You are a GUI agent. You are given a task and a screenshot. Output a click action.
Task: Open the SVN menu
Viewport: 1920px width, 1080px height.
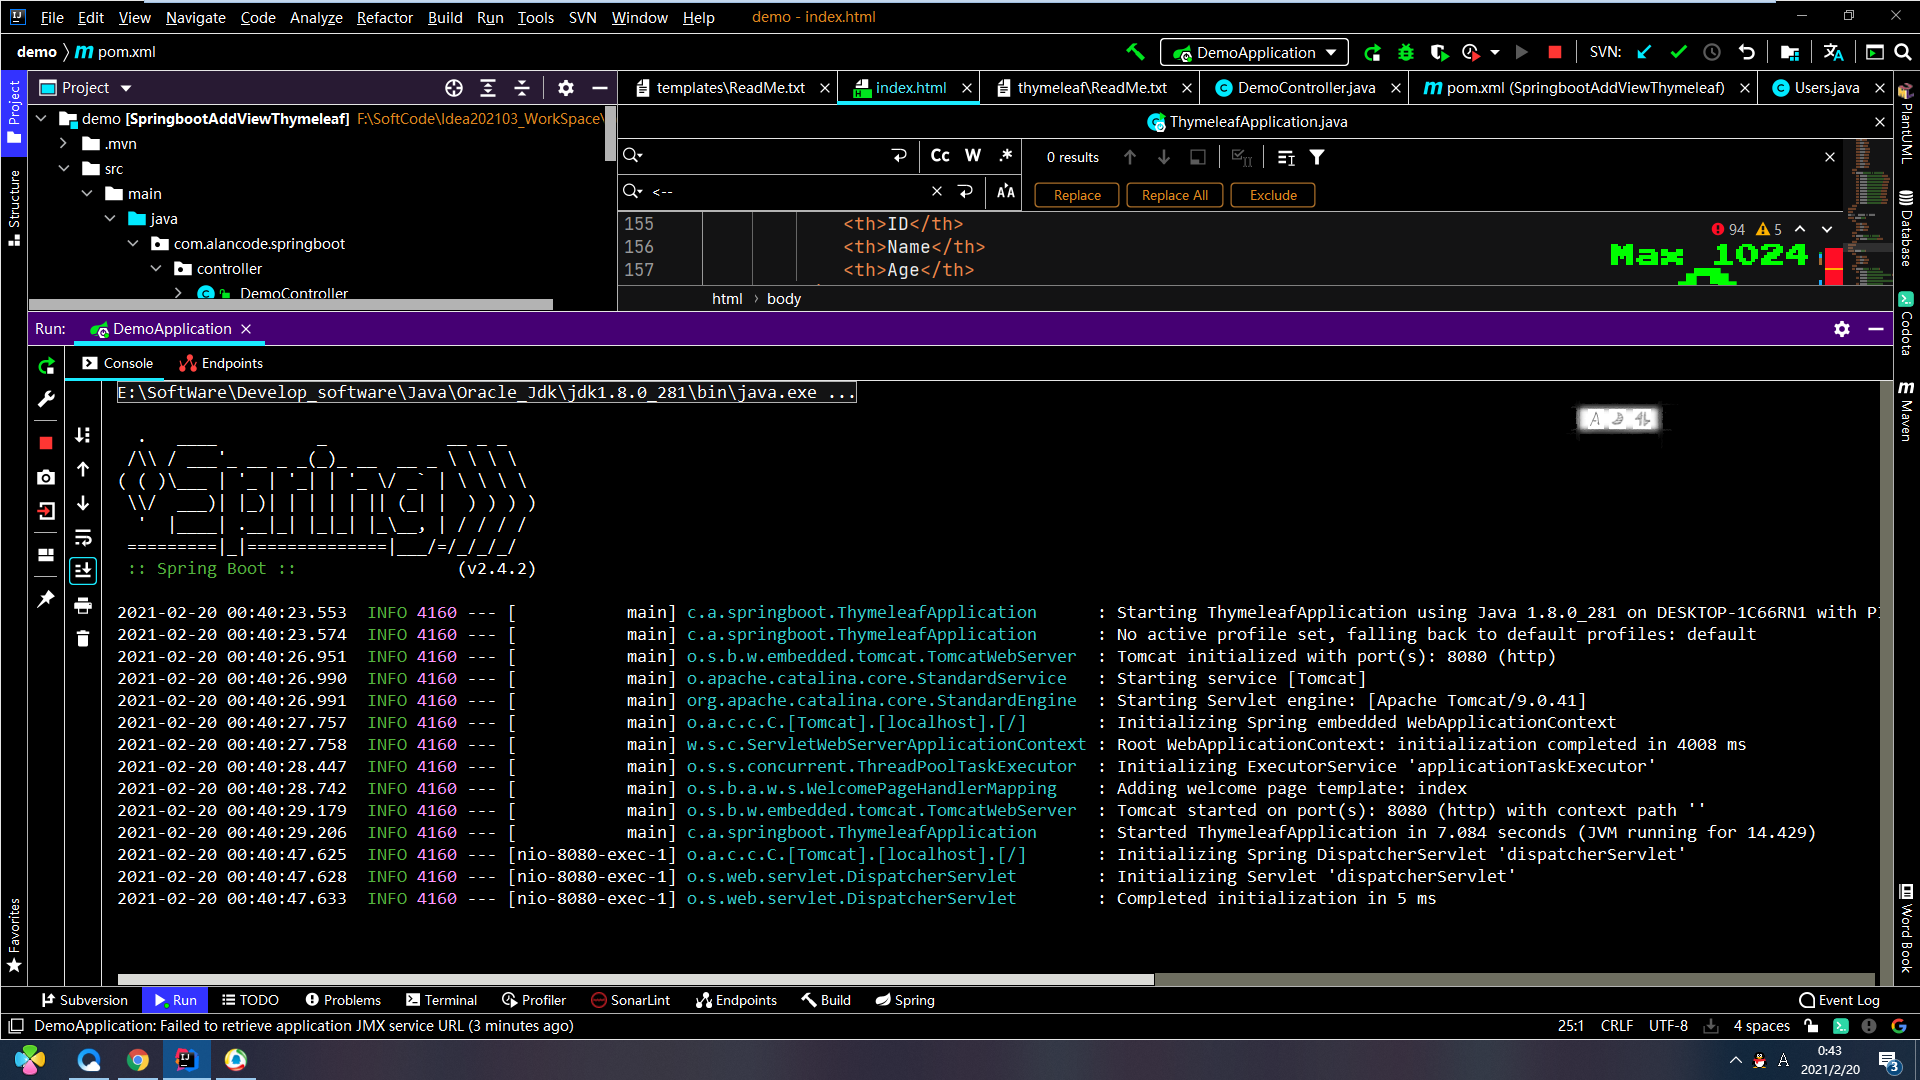[582, 17]
